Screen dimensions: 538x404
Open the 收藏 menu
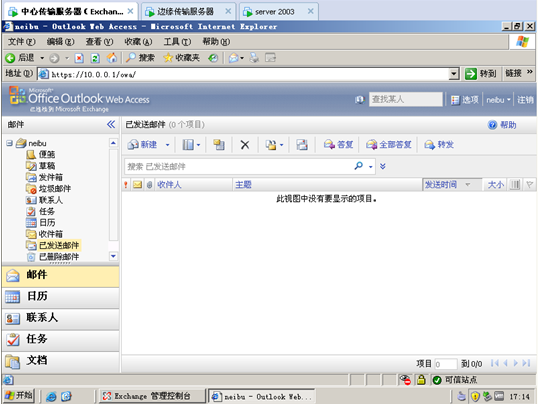[x=138, y=42]
